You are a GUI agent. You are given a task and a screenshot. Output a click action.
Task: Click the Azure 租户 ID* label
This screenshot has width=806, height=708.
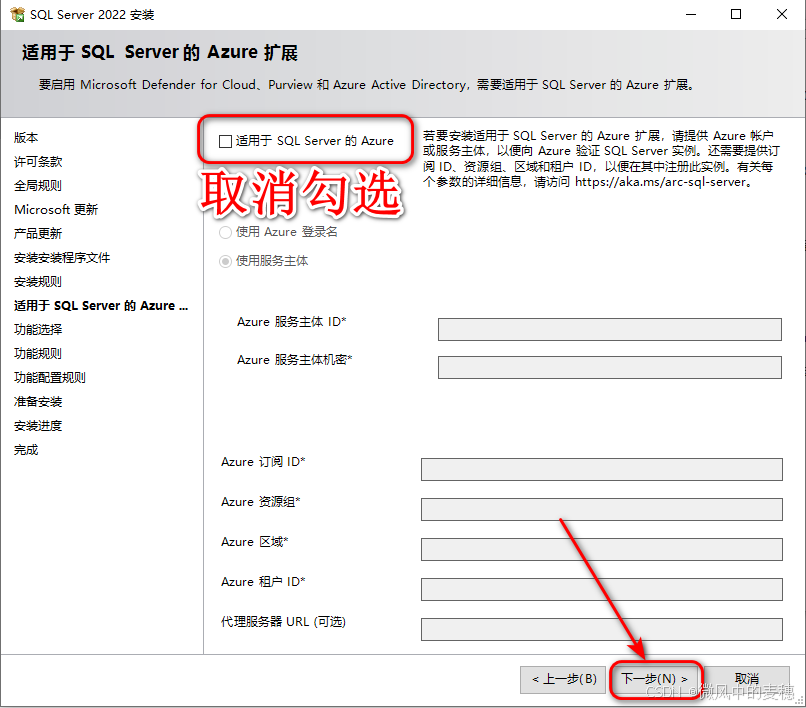[x=263, y=582]
